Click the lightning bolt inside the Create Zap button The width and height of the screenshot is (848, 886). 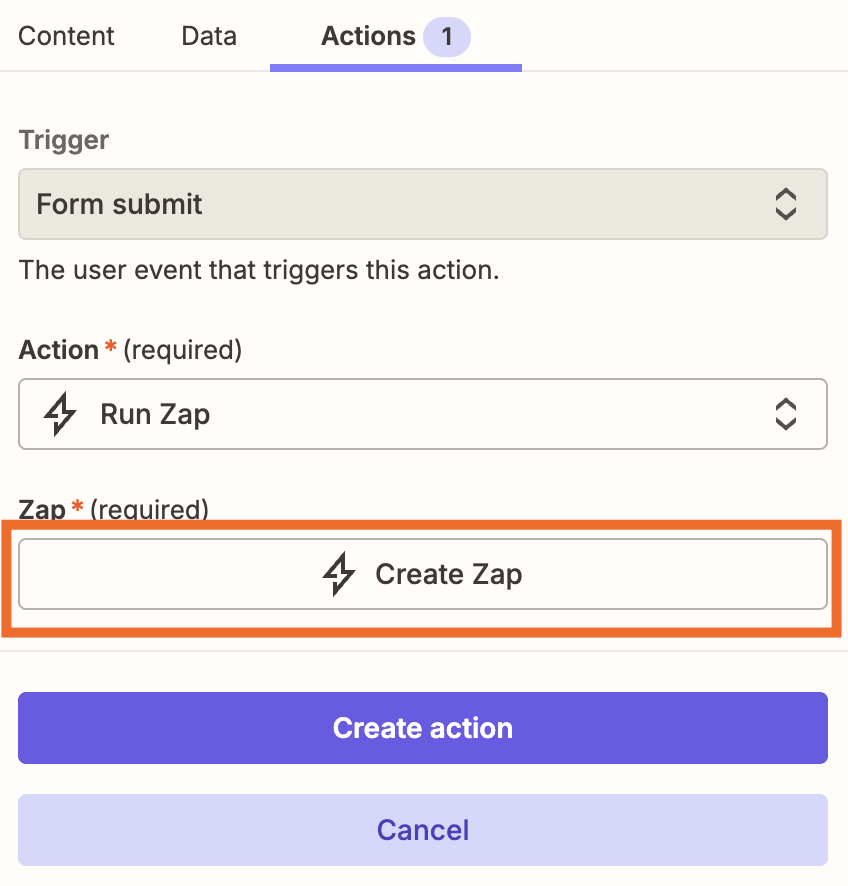point(341,574)
